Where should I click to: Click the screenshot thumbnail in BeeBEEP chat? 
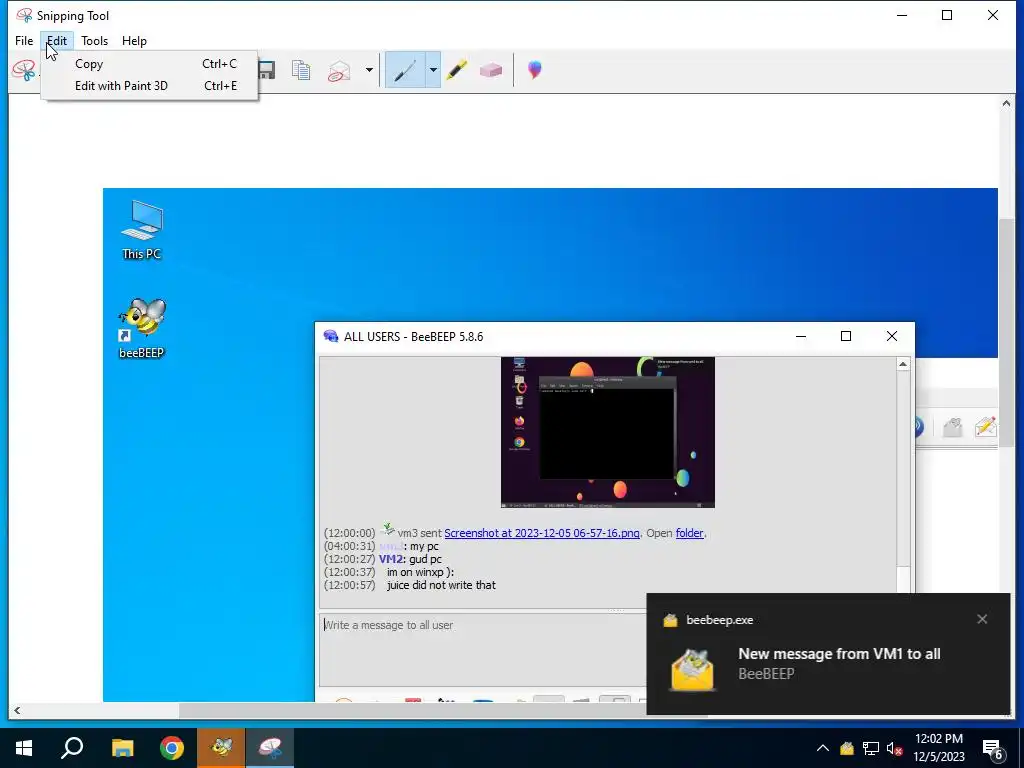607,432
